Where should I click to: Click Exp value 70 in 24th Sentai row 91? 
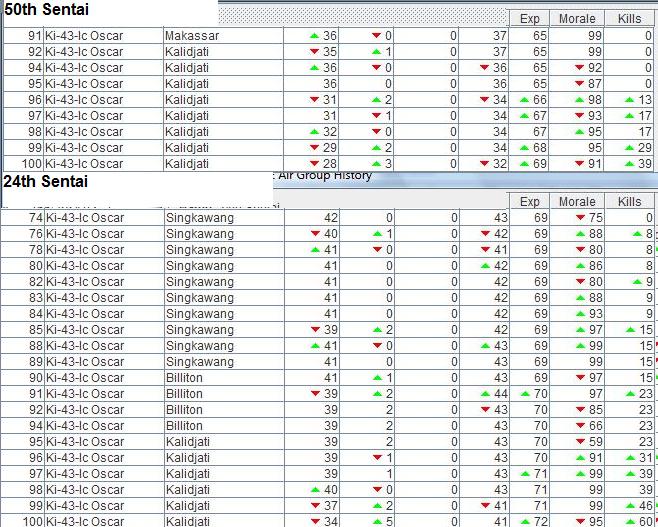[540, 394]
